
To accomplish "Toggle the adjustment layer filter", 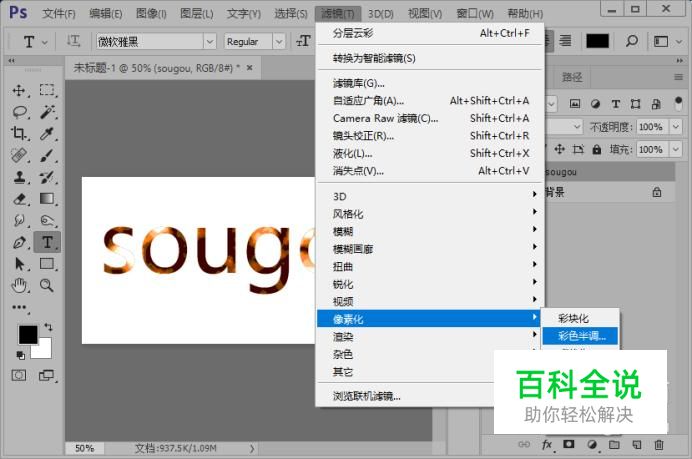I will point(595,104).
